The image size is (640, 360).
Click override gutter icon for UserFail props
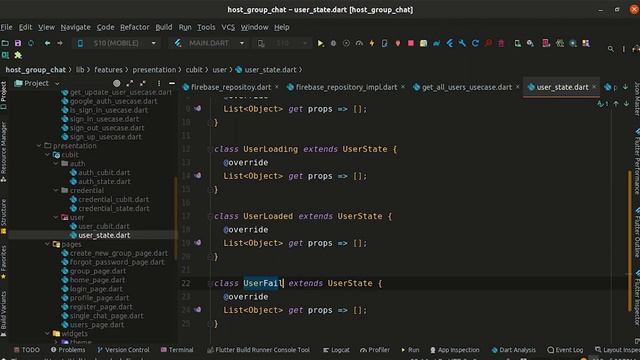(198, 310)
